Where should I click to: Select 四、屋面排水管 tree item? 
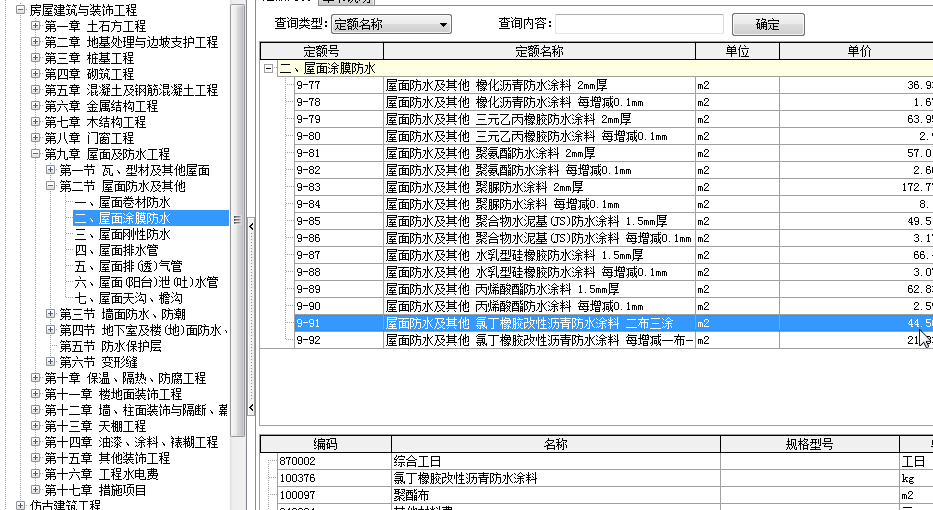pyautogui.click(x=117, y=251)
